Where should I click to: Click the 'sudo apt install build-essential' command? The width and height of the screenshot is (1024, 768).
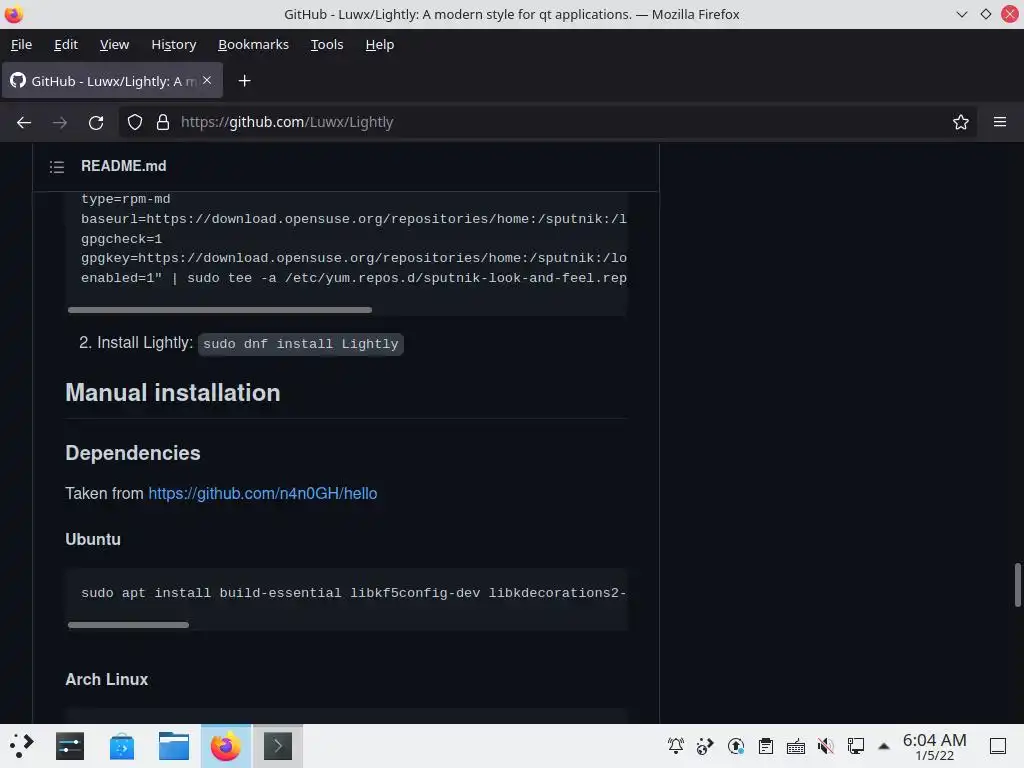pyautogui.click(x=353, y=593)
